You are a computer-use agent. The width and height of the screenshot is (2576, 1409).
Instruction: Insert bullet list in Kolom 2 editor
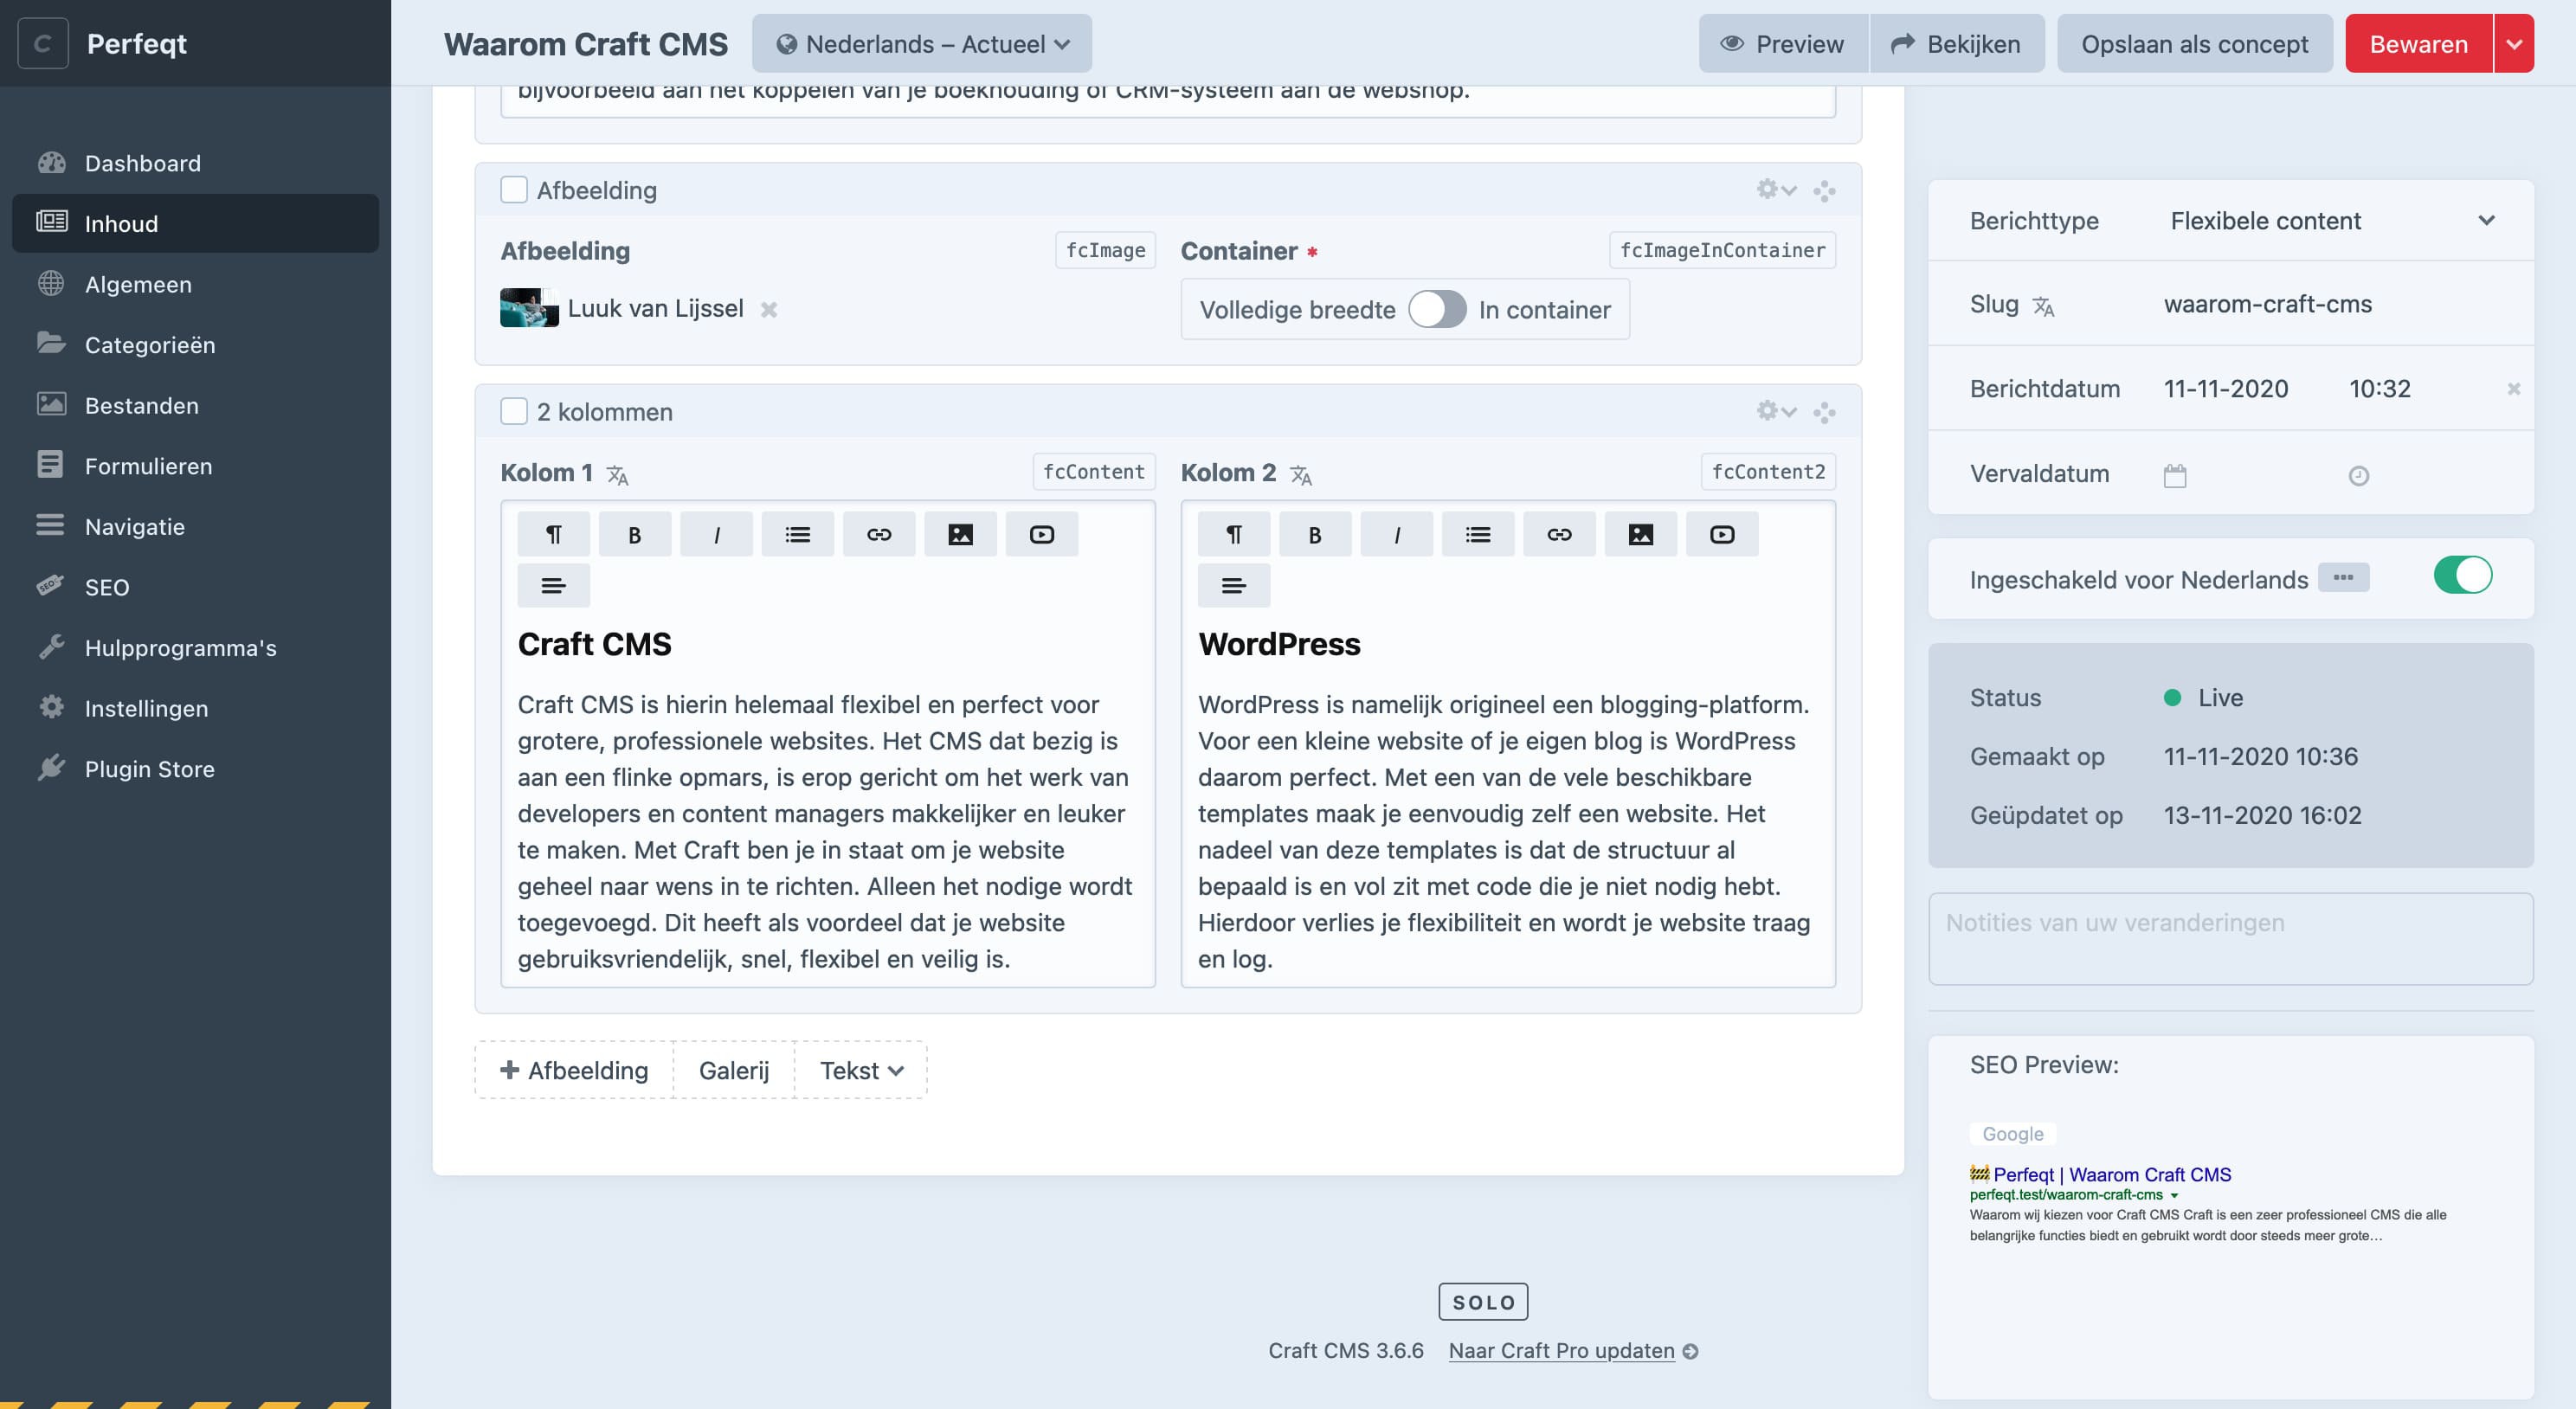click(x=1478, y=534)
